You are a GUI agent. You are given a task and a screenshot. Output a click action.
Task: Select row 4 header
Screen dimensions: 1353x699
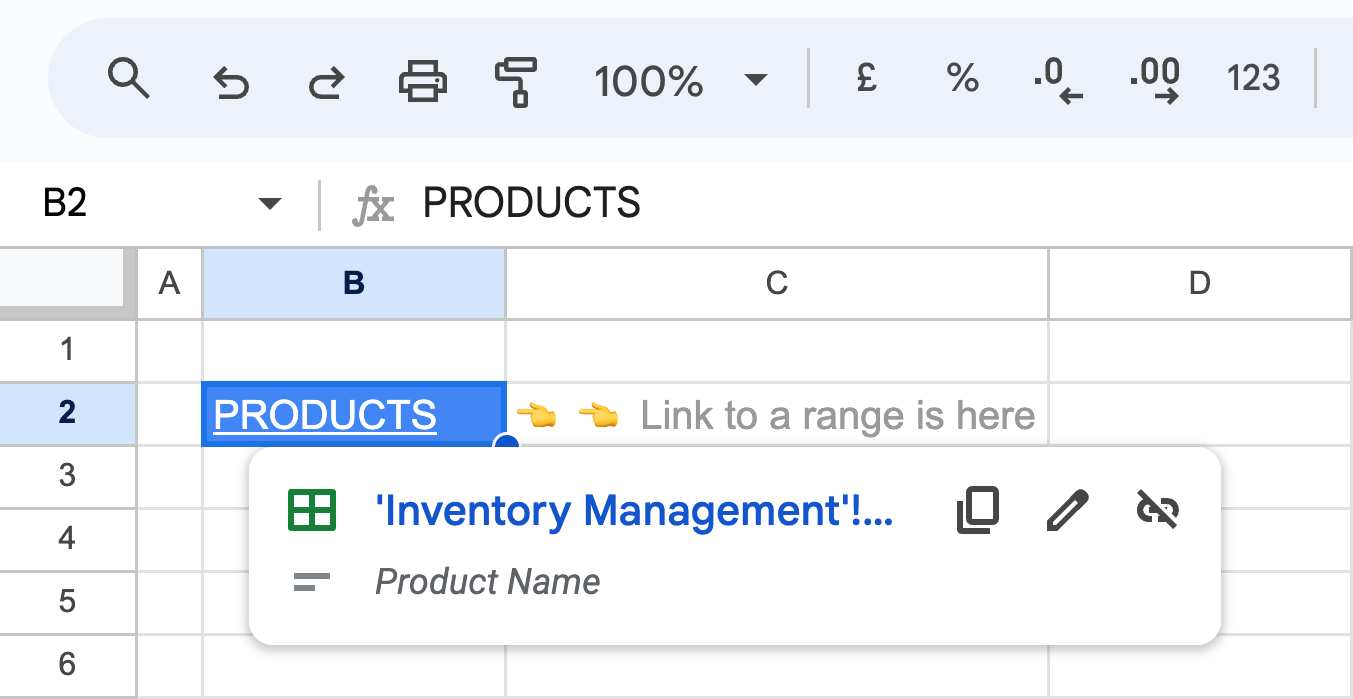(x=67, y=539)
